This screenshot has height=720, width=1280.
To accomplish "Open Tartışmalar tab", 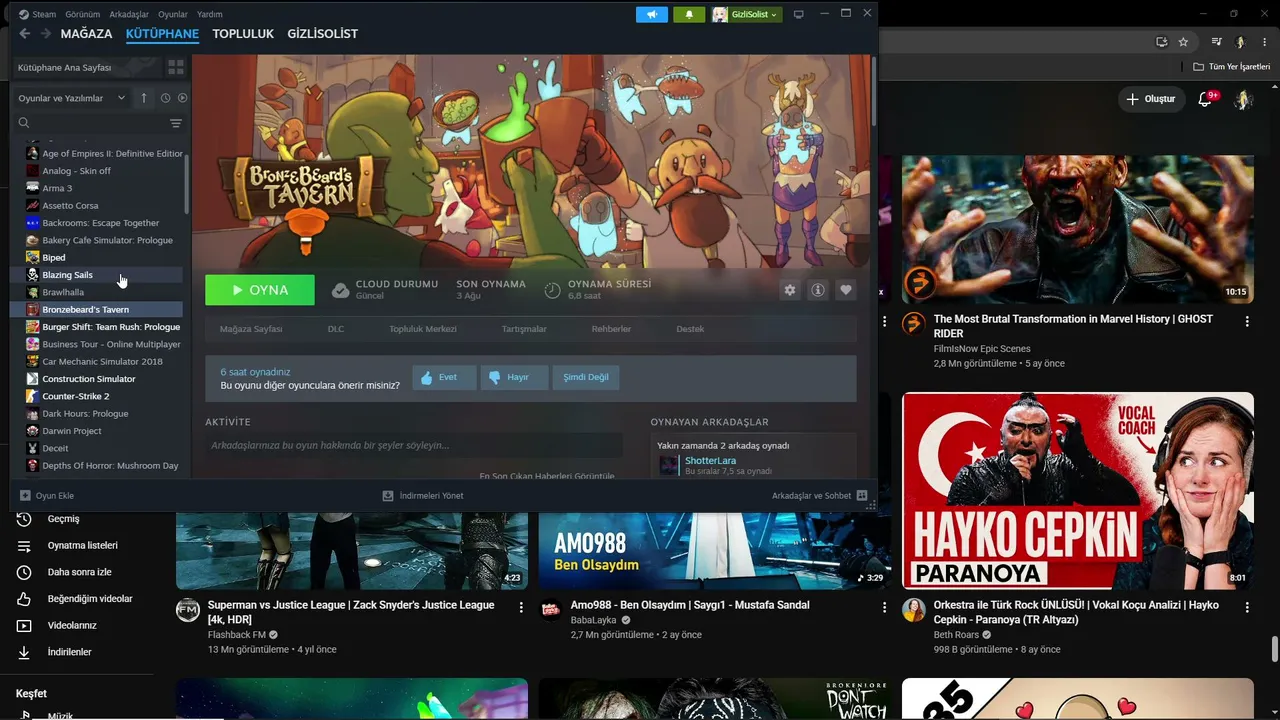I will [x=524, y=329].
